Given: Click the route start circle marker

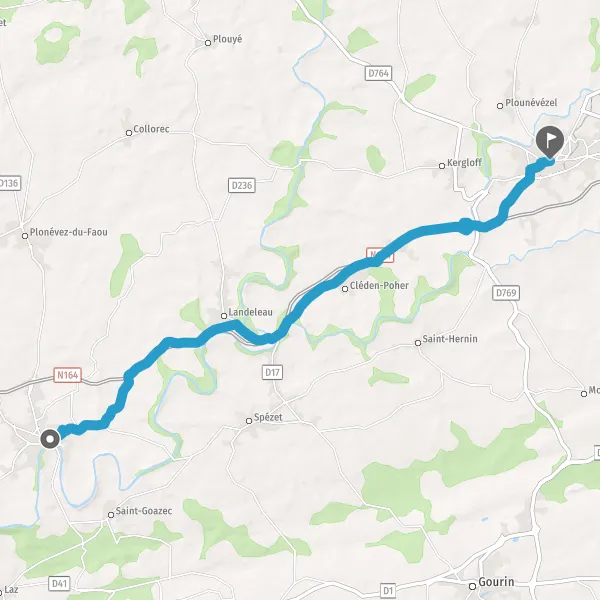Looking at the screenshot, I should (50, 439).
